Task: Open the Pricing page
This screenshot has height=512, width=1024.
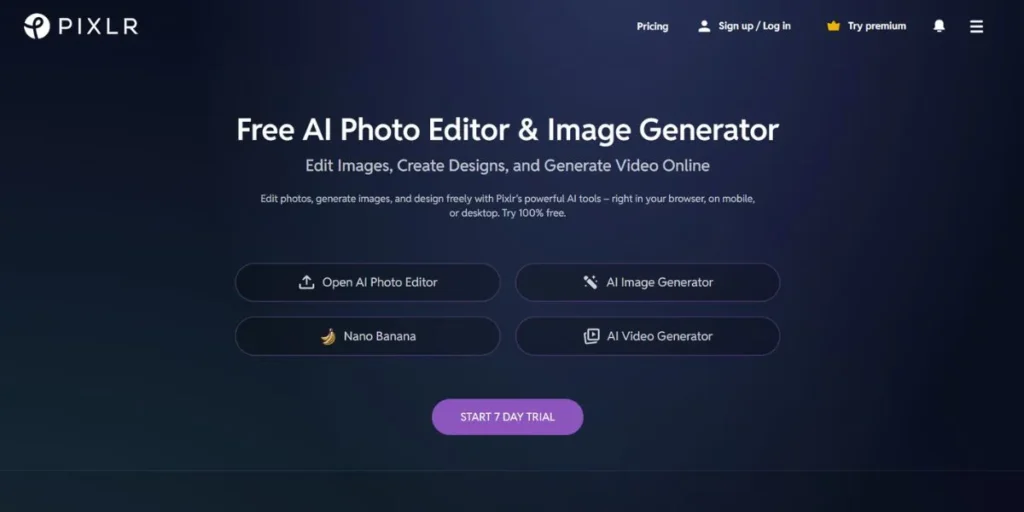Action: (652, 26)
